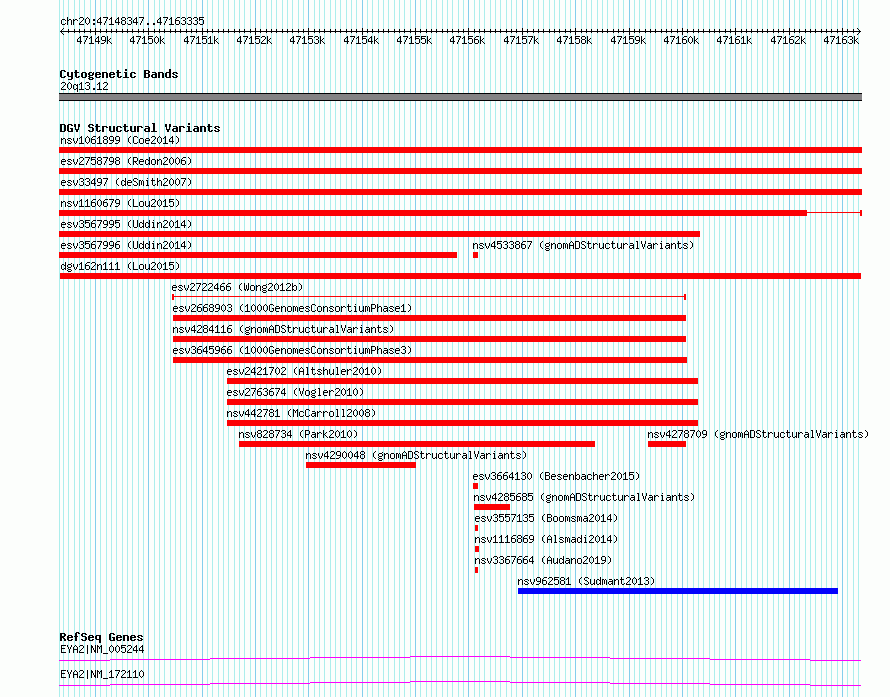Open the nsv1116869 (Alsmadi2014) variant label
This screenshot has height=697, width=890.
coord(546,539)
